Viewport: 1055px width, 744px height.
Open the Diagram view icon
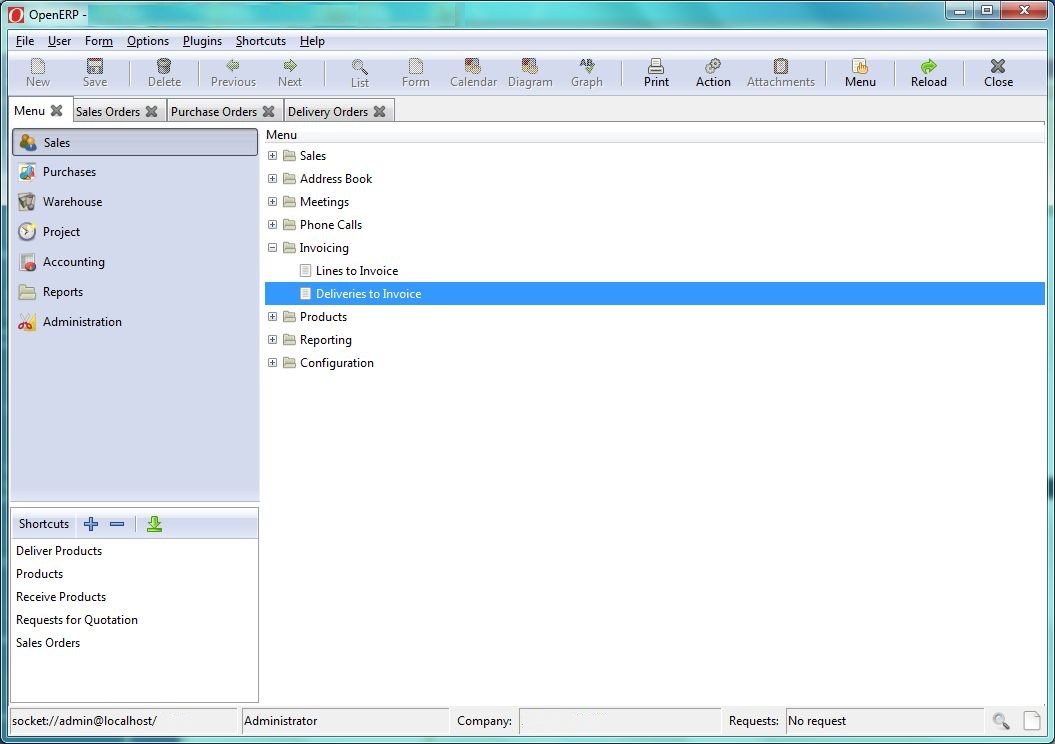(530, 66)
